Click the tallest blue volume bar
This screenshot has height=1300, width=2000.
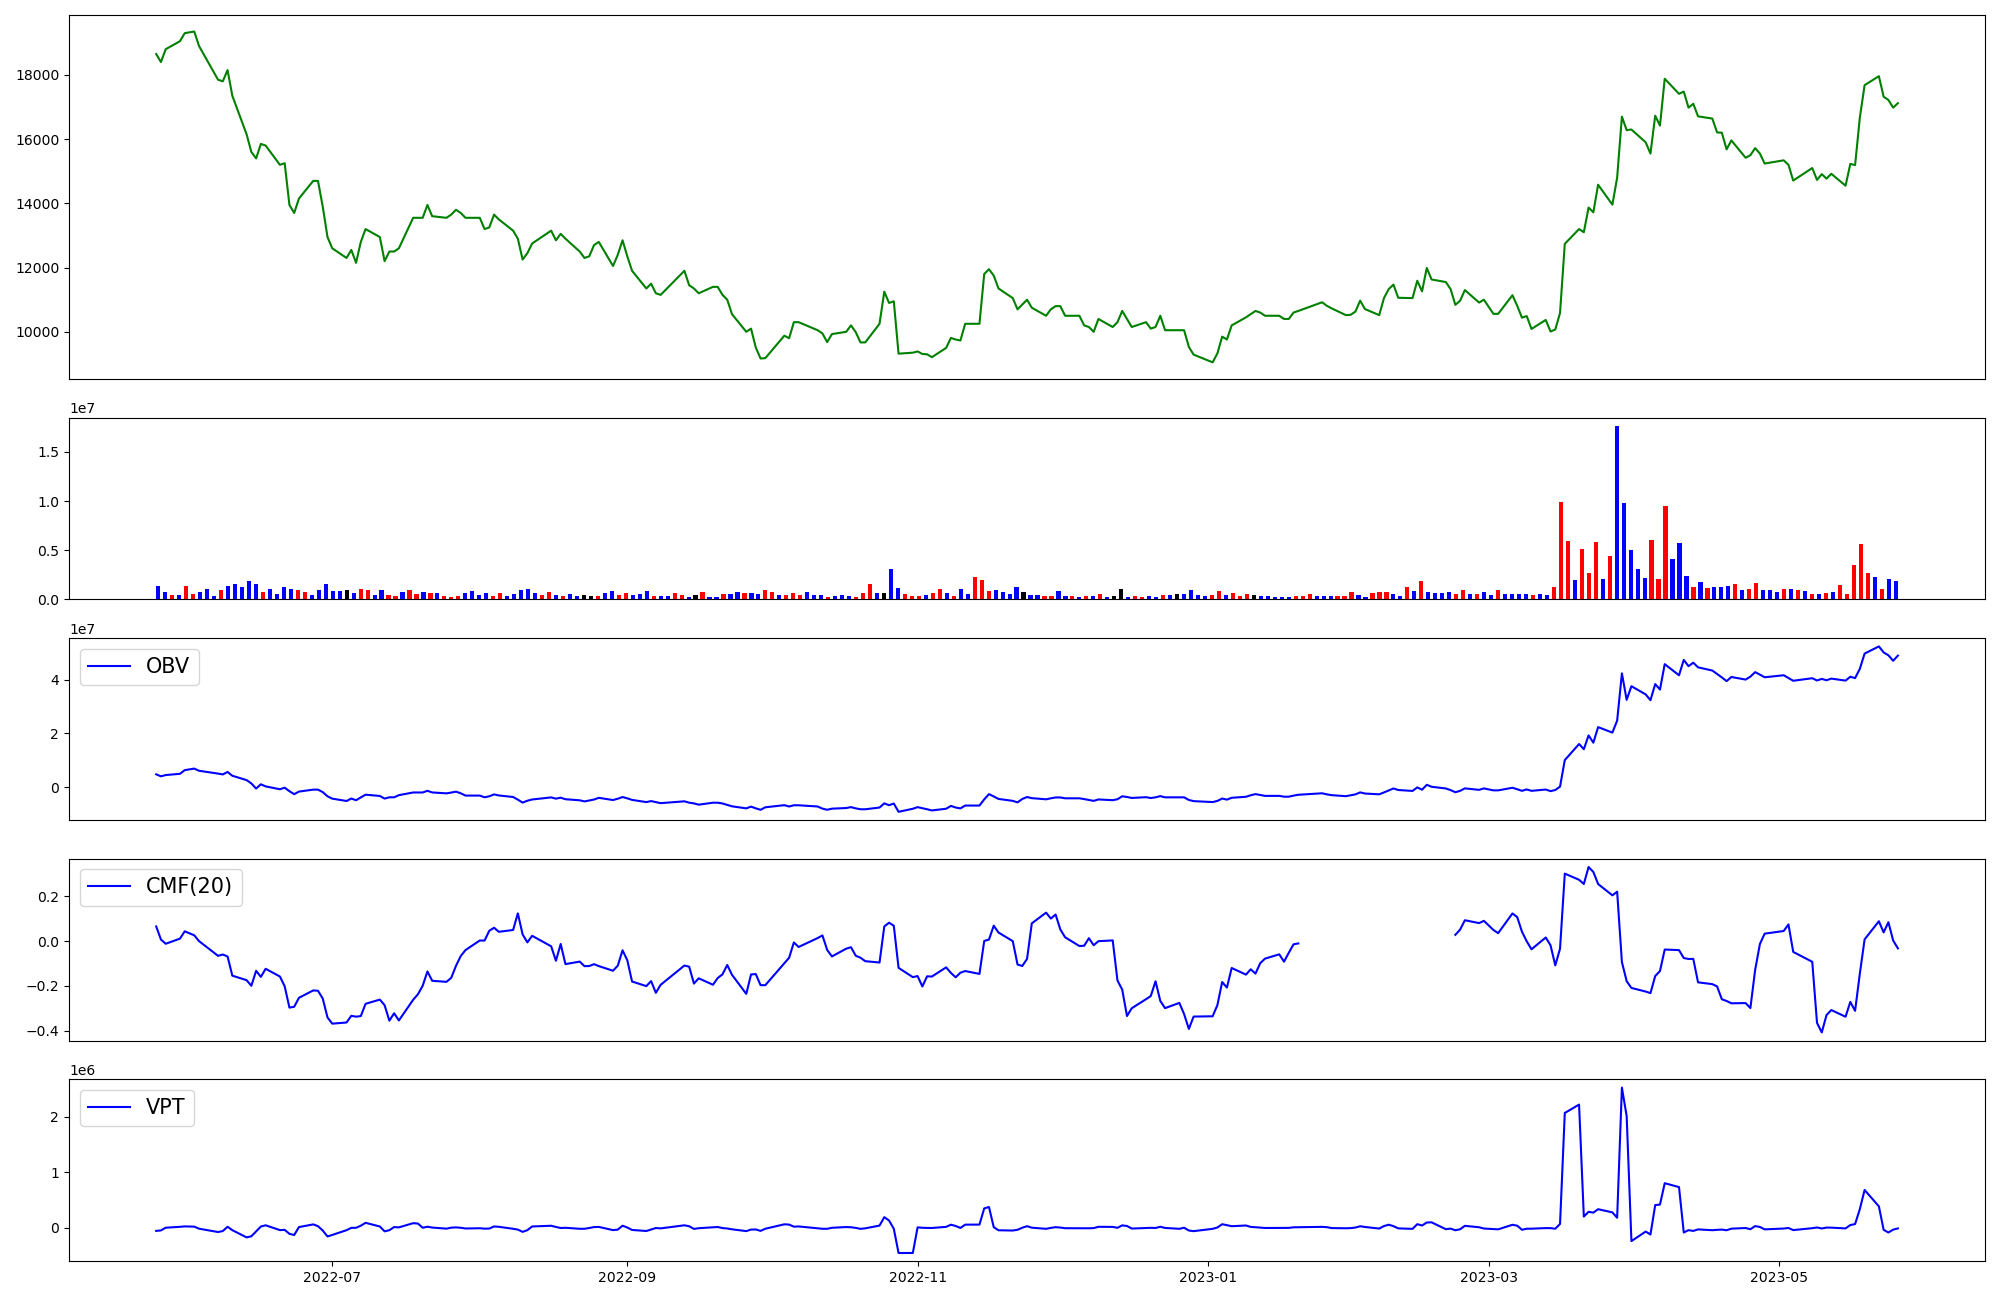pos(1617,513)
